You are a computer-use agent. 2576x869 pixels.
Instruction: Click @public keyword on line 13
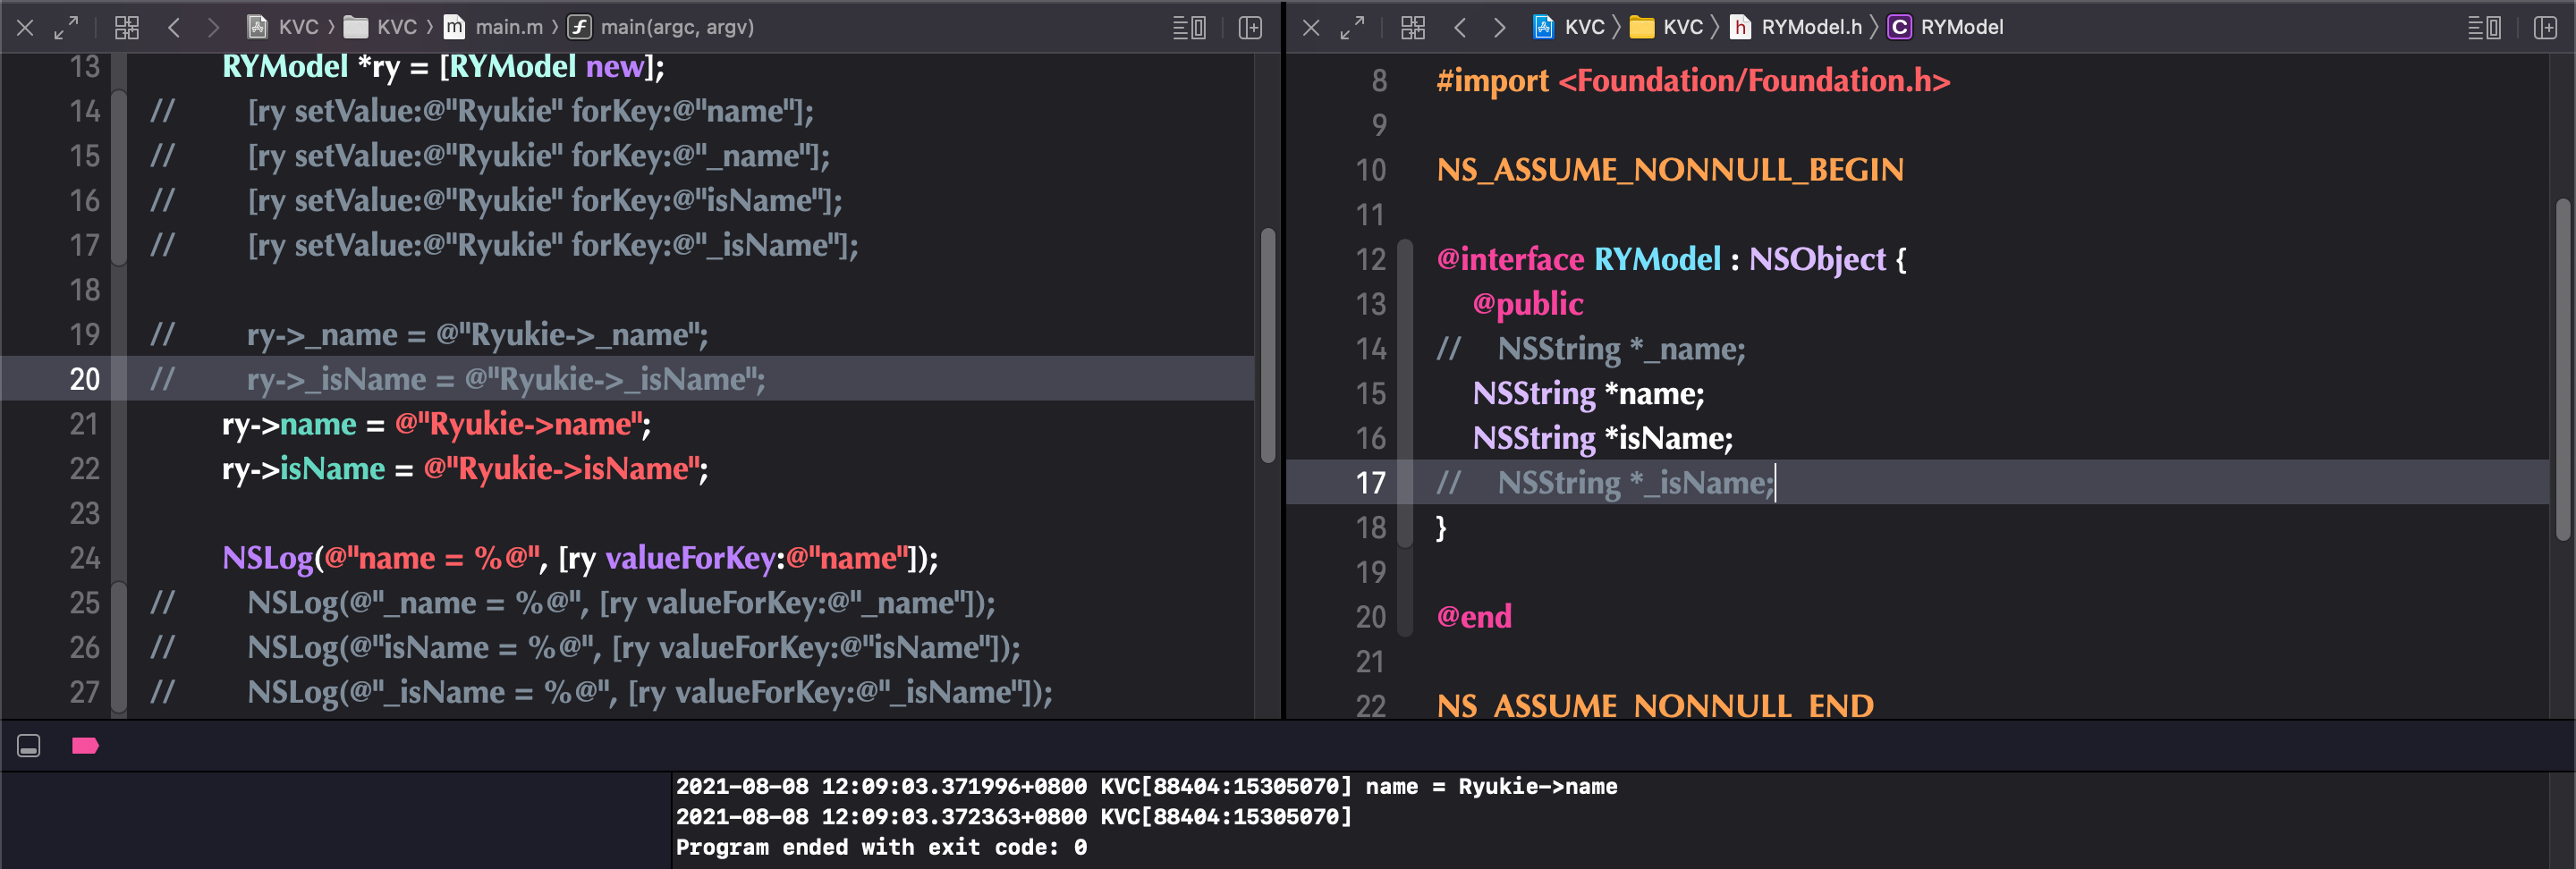[x=1528, y=304]
